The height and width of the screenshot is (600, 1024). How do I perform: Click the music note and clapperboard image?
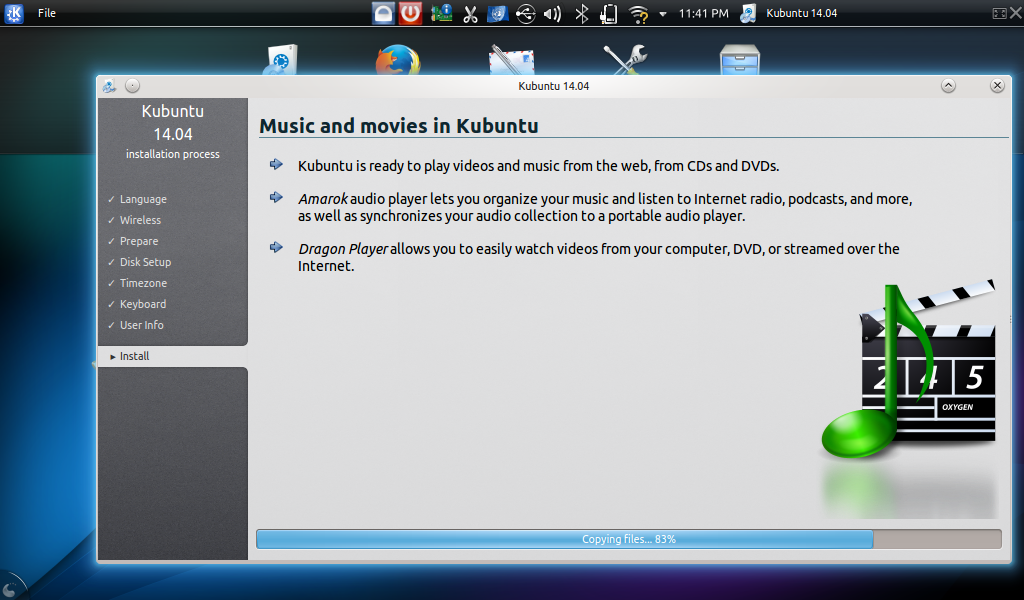(908, 371)
